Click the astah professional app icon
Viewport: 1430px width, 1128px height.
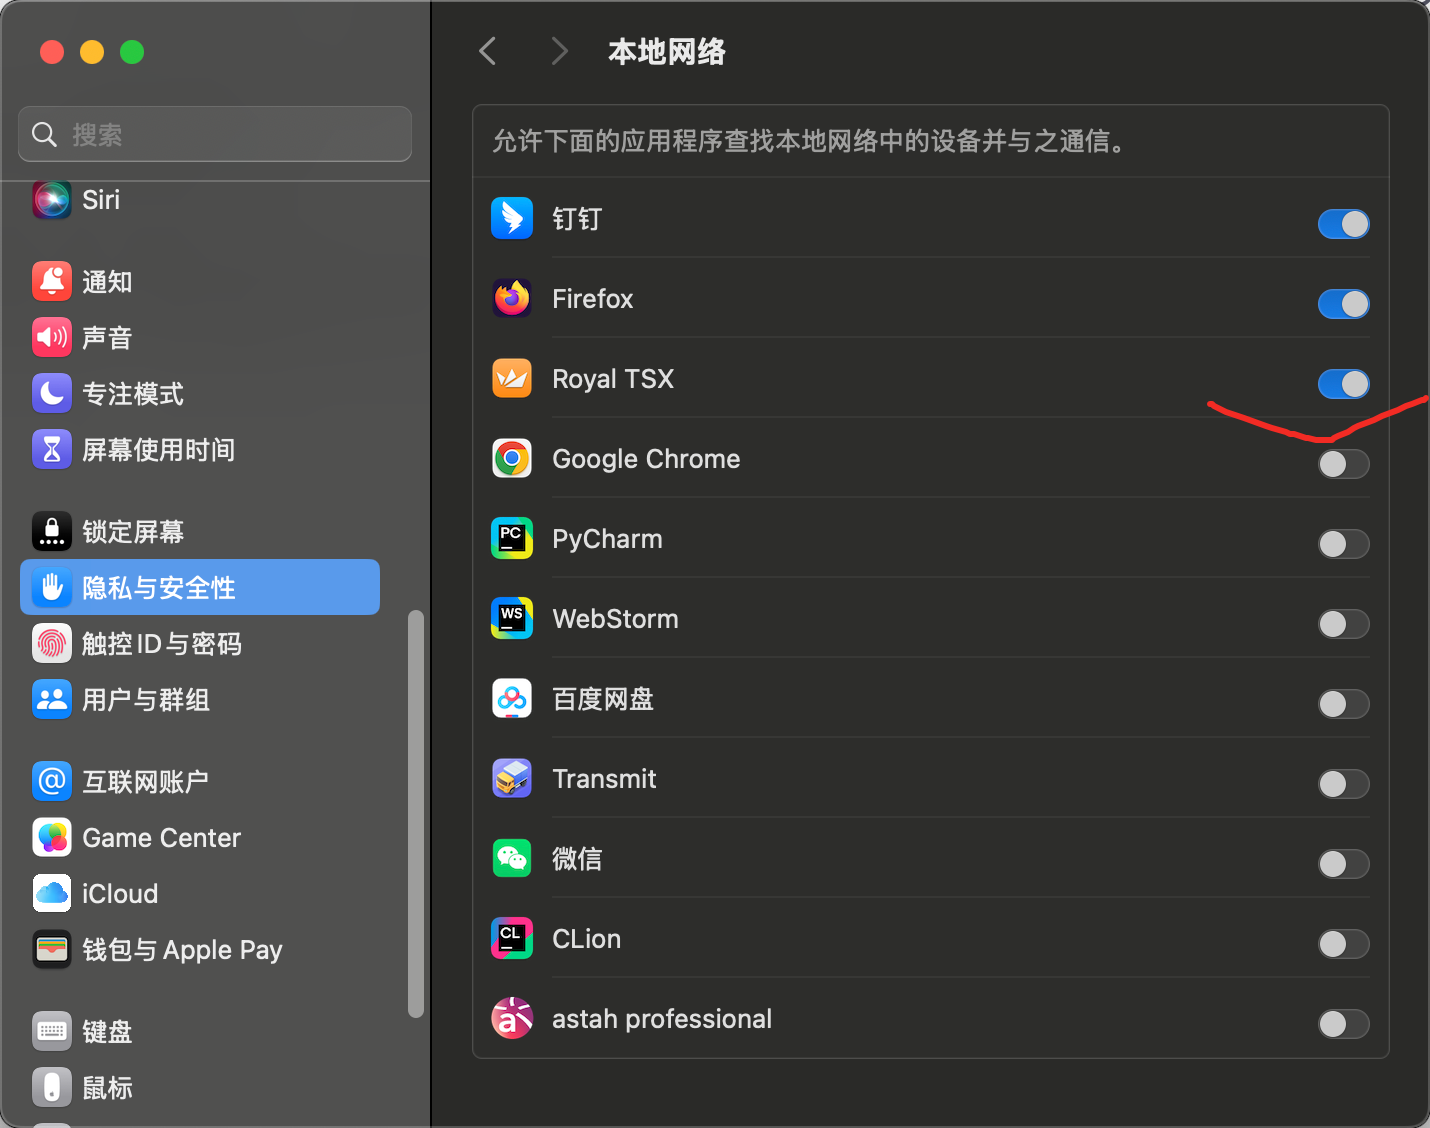click(x=512, y=1019)
